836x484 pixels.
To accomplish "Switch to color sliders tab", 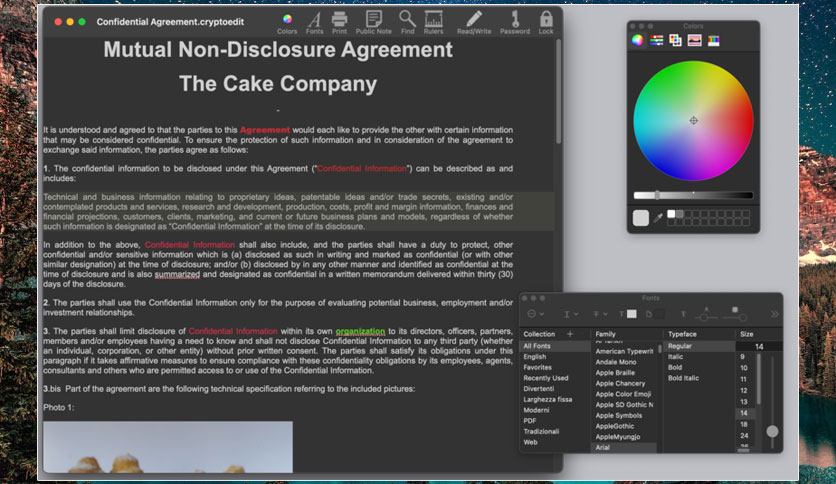I will 656,41.
